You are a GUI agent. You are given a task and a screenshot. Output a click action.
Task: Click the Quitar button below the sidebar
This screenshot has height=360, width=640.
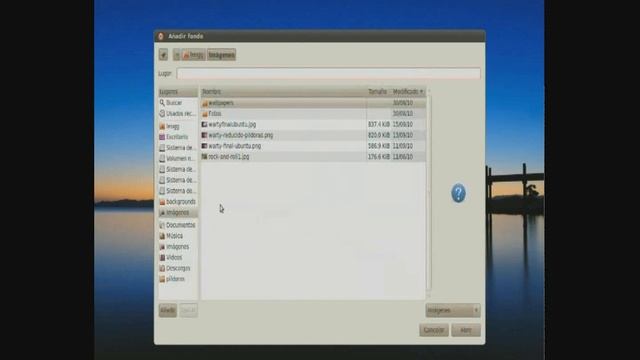188,310
